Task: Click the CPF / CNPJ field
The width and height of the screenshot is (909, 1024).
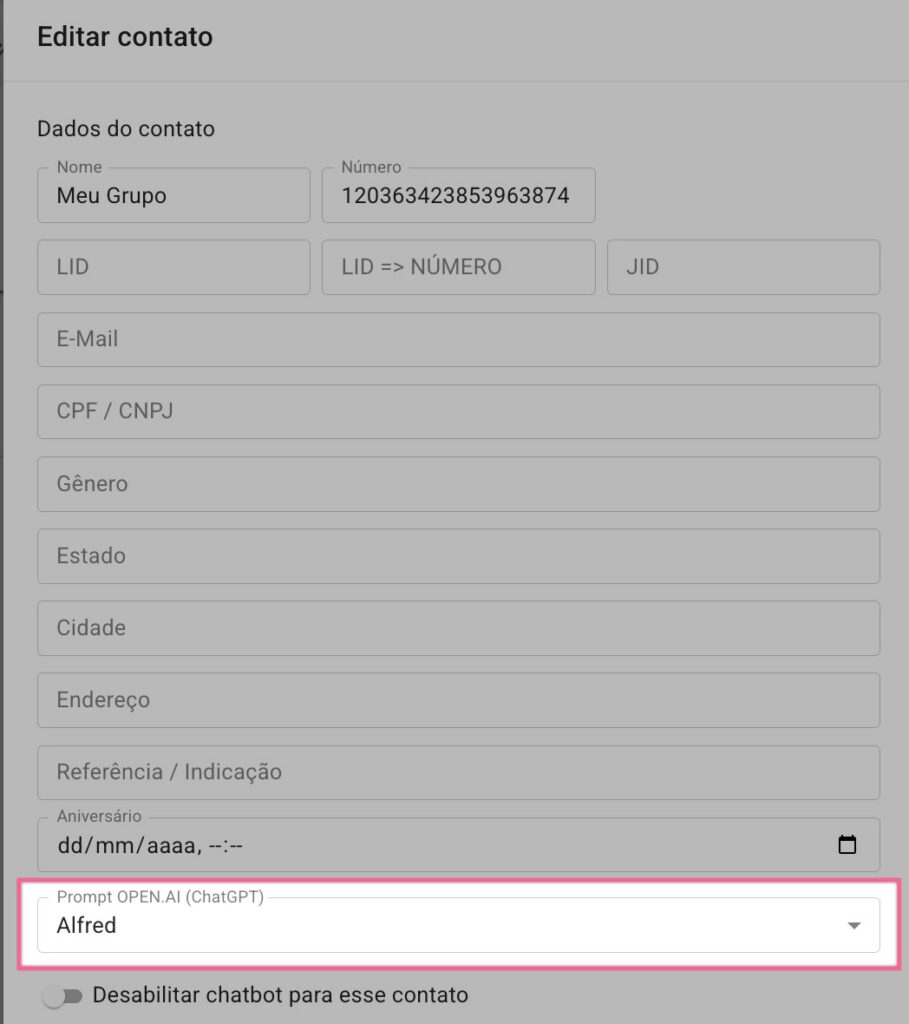Action: pos(458,411)
